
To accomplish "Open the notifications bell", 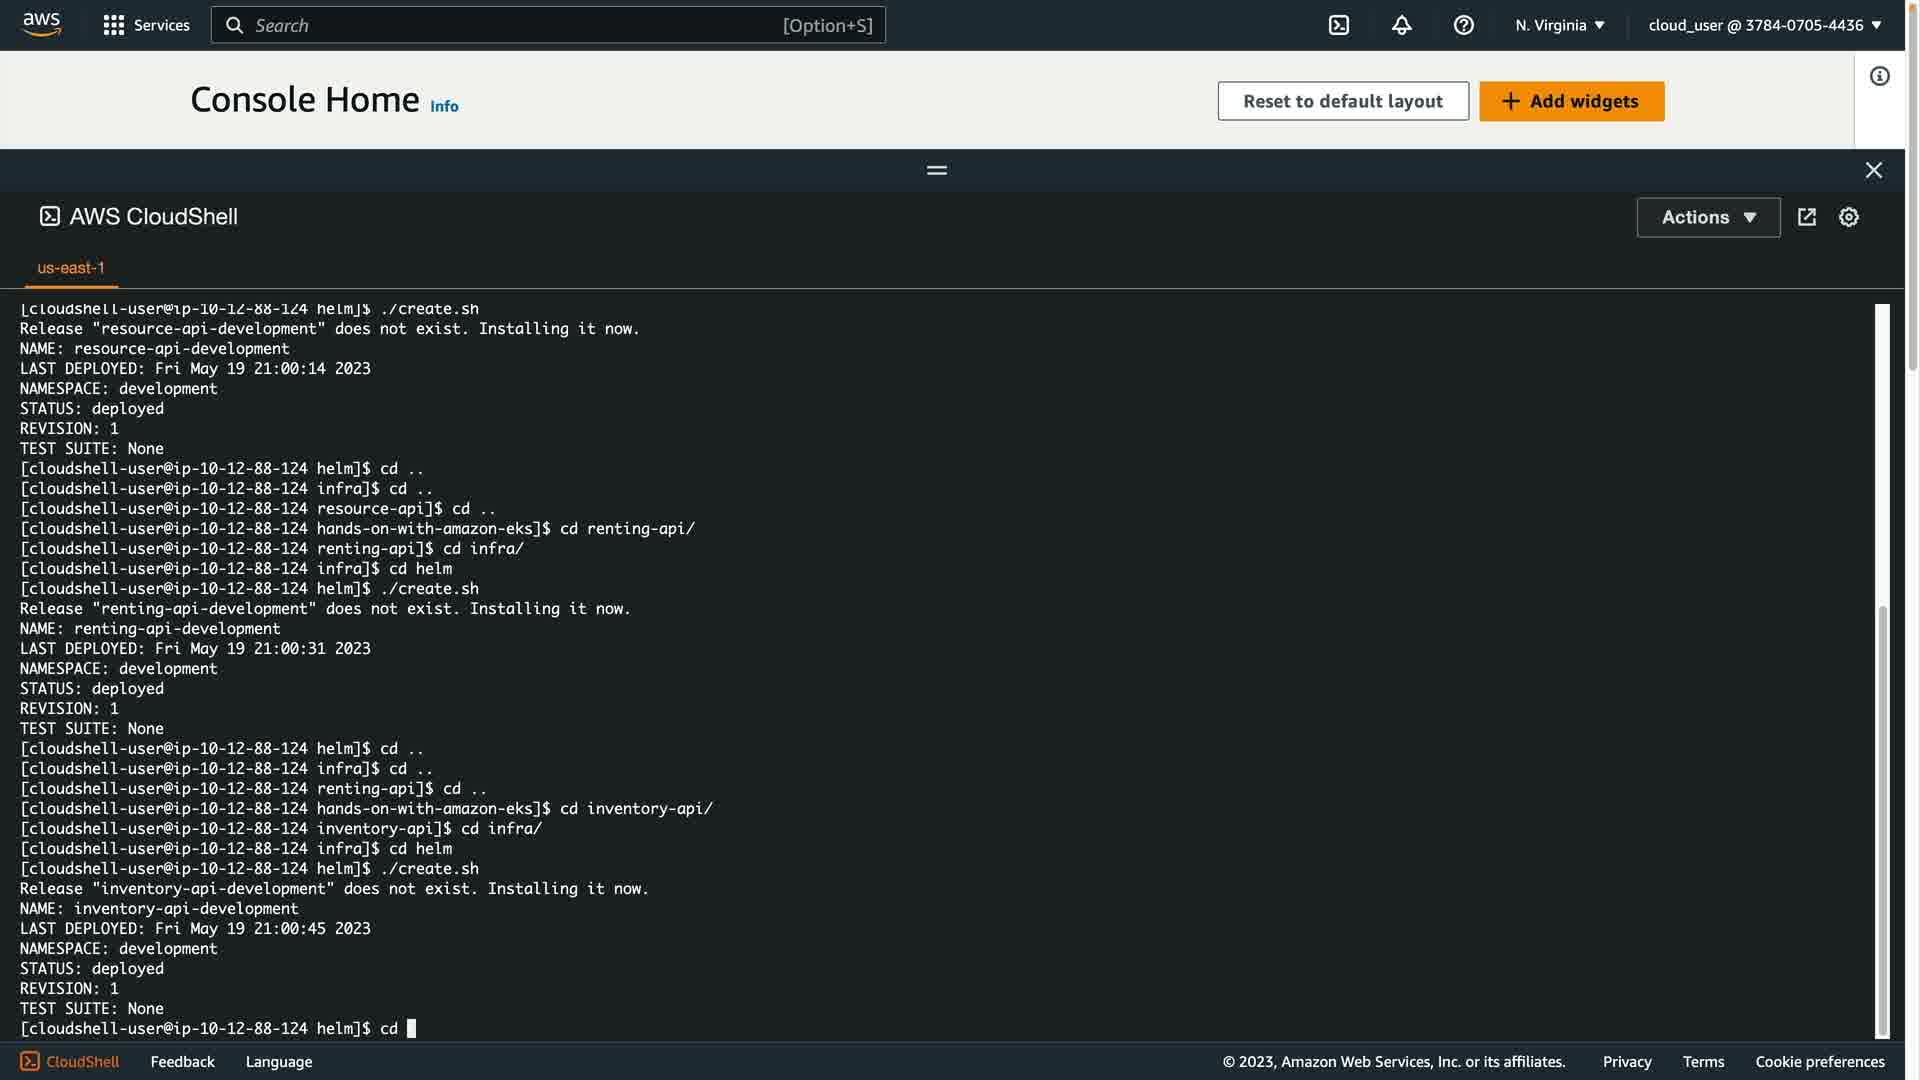I will (1401, 25).
